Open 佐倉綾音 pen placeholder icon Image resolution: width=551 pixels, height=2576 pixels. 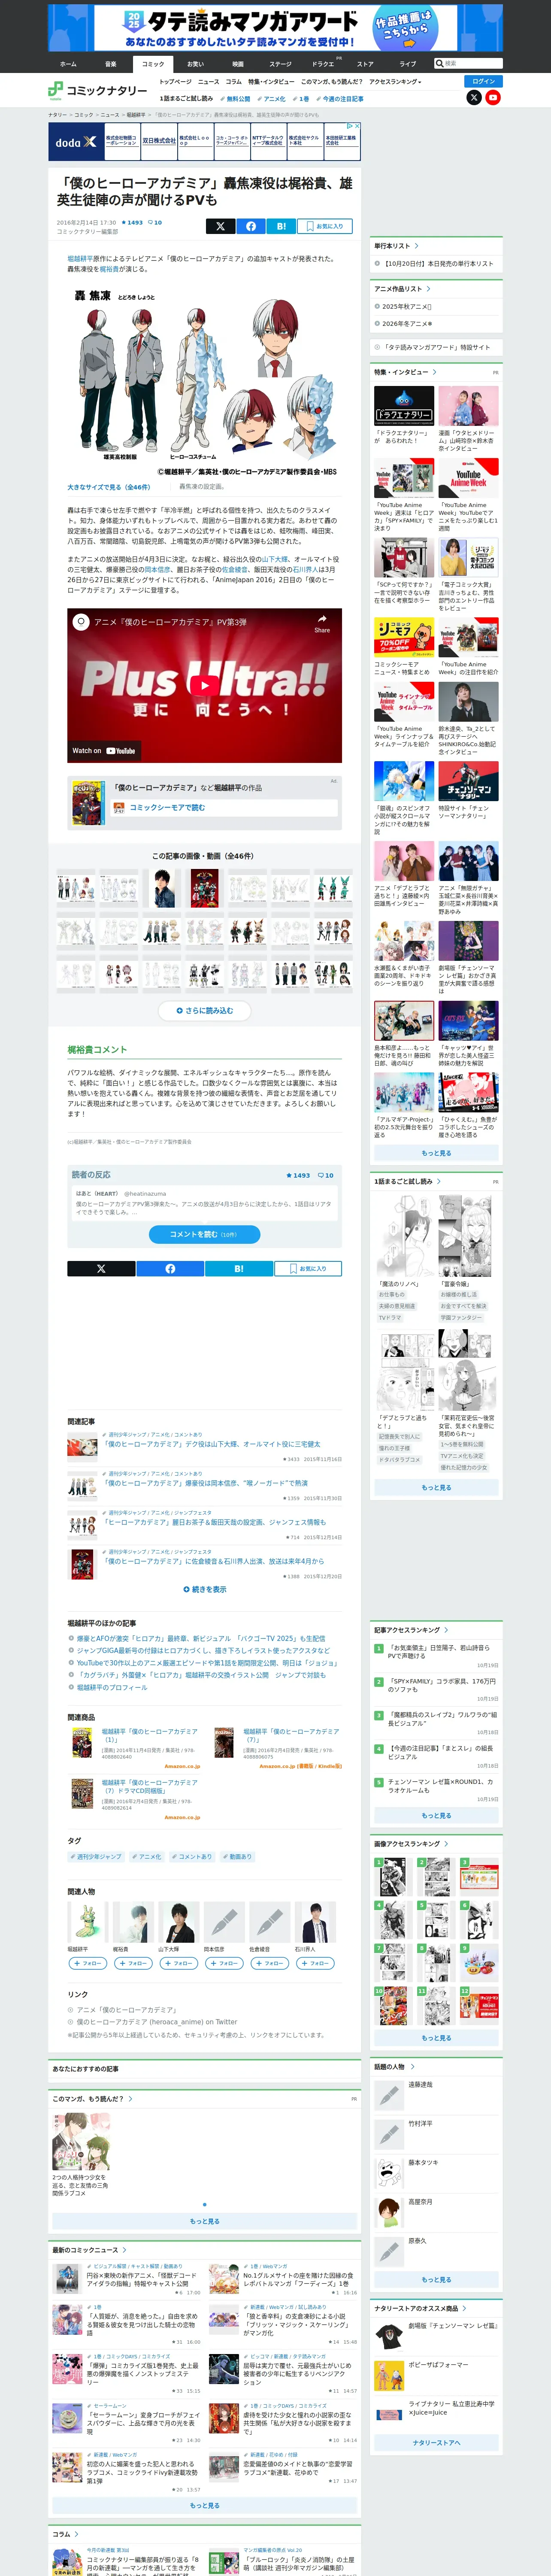[x=269, y=1922]
